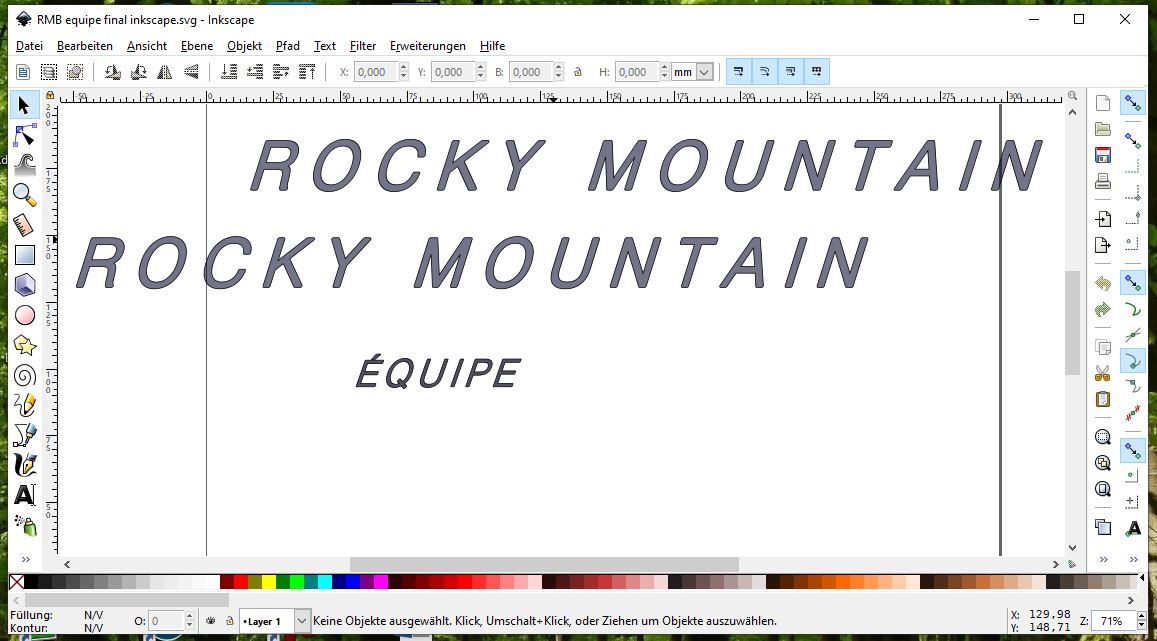Select the Node edit tool
1157x641 pixels.
coord(24,135)
